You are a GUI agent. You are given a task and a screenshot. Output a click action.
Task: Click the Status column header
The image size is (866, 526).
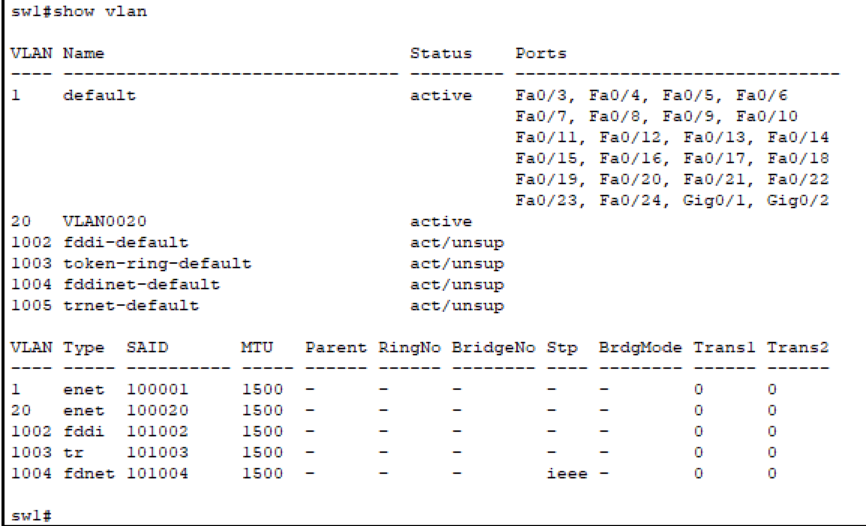[x=441, y=53]
